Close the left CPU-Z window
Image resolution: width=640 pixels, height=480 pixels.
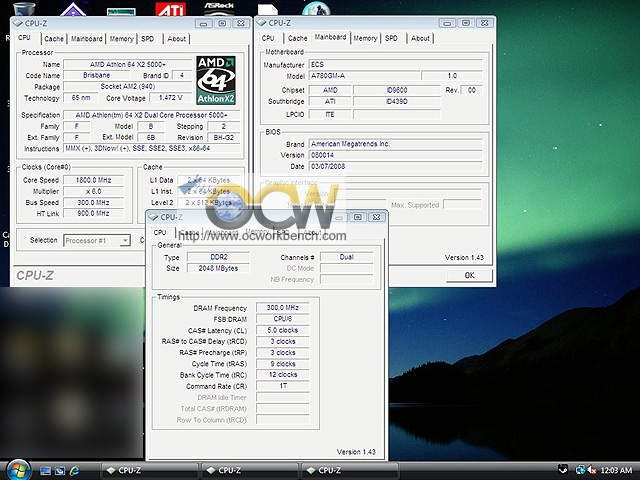241,24
